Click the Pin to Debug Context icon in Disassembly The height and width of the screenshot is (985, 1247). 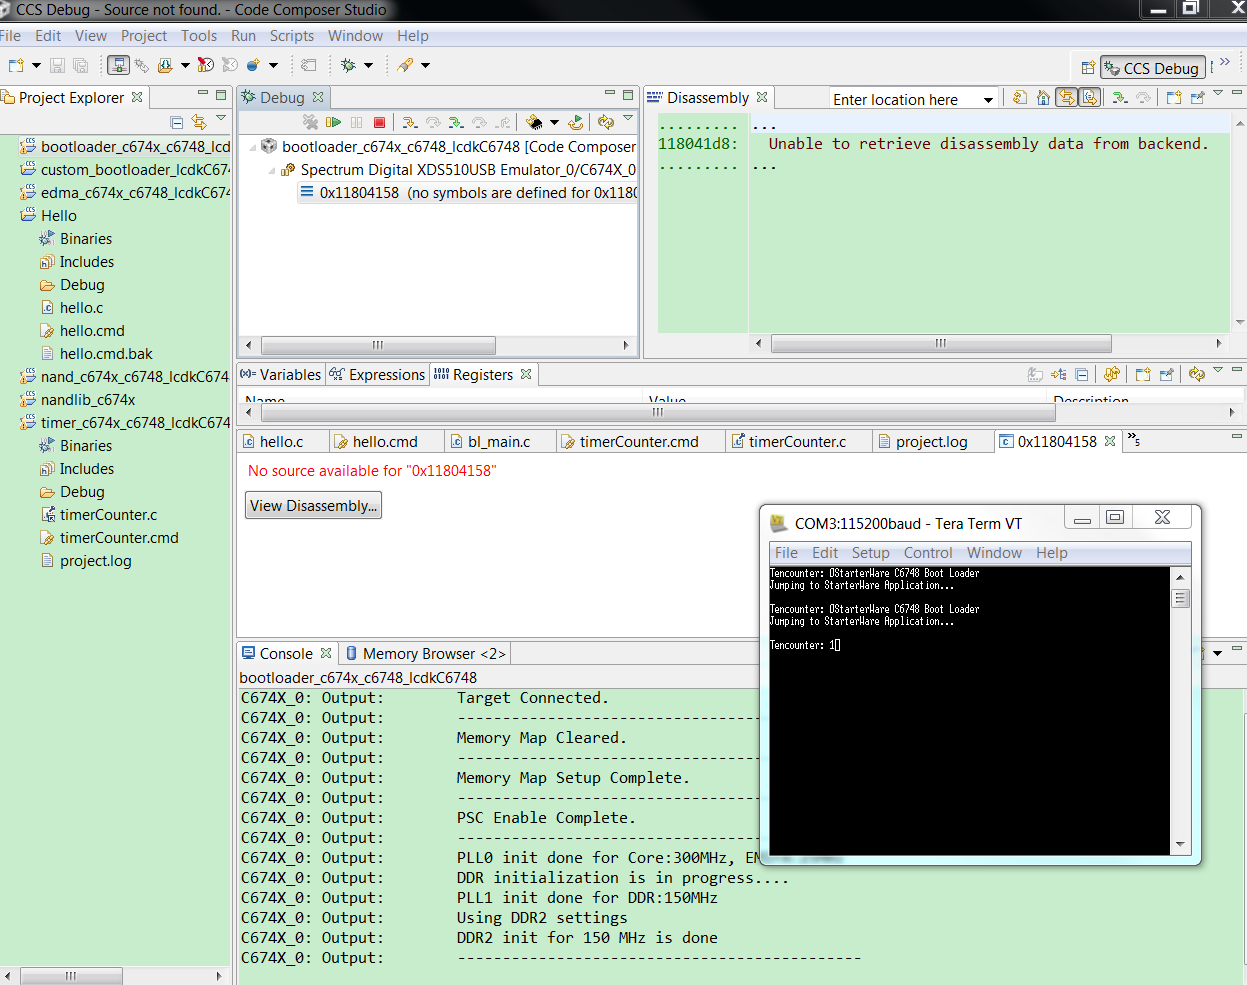pyautogui.click(x=1197, y=98)
